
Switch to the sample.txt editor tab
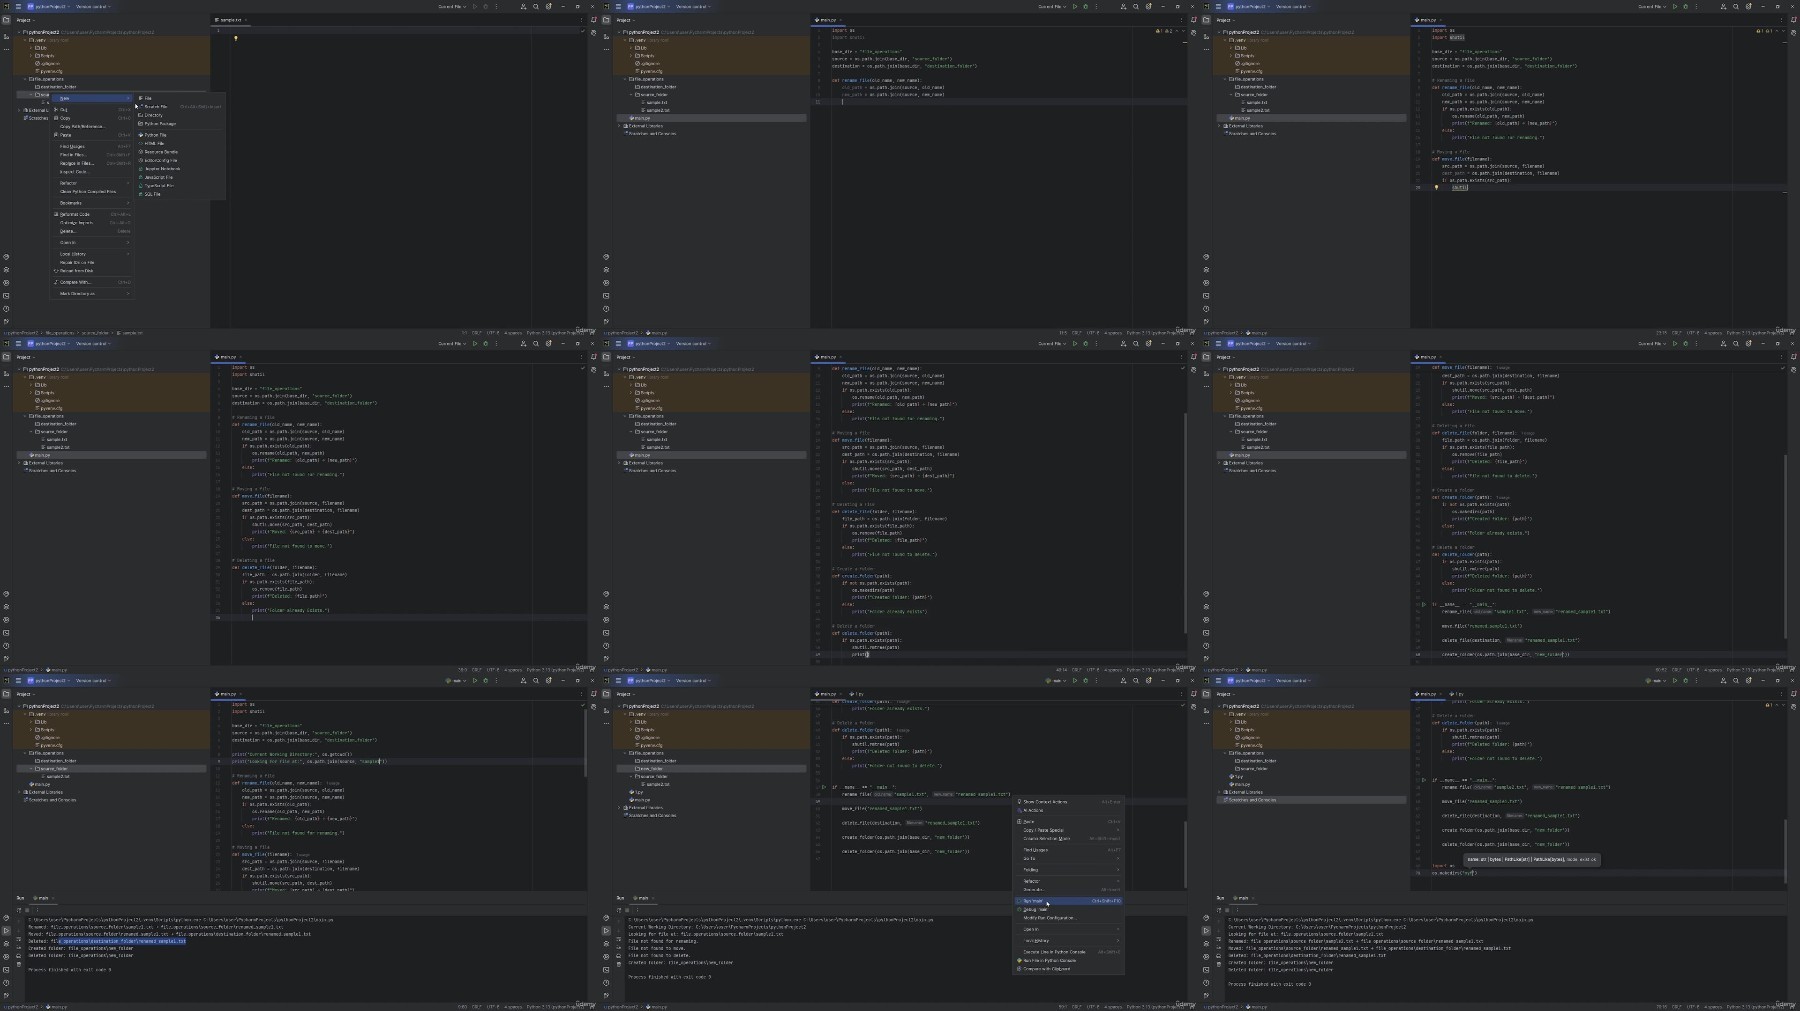230,20
